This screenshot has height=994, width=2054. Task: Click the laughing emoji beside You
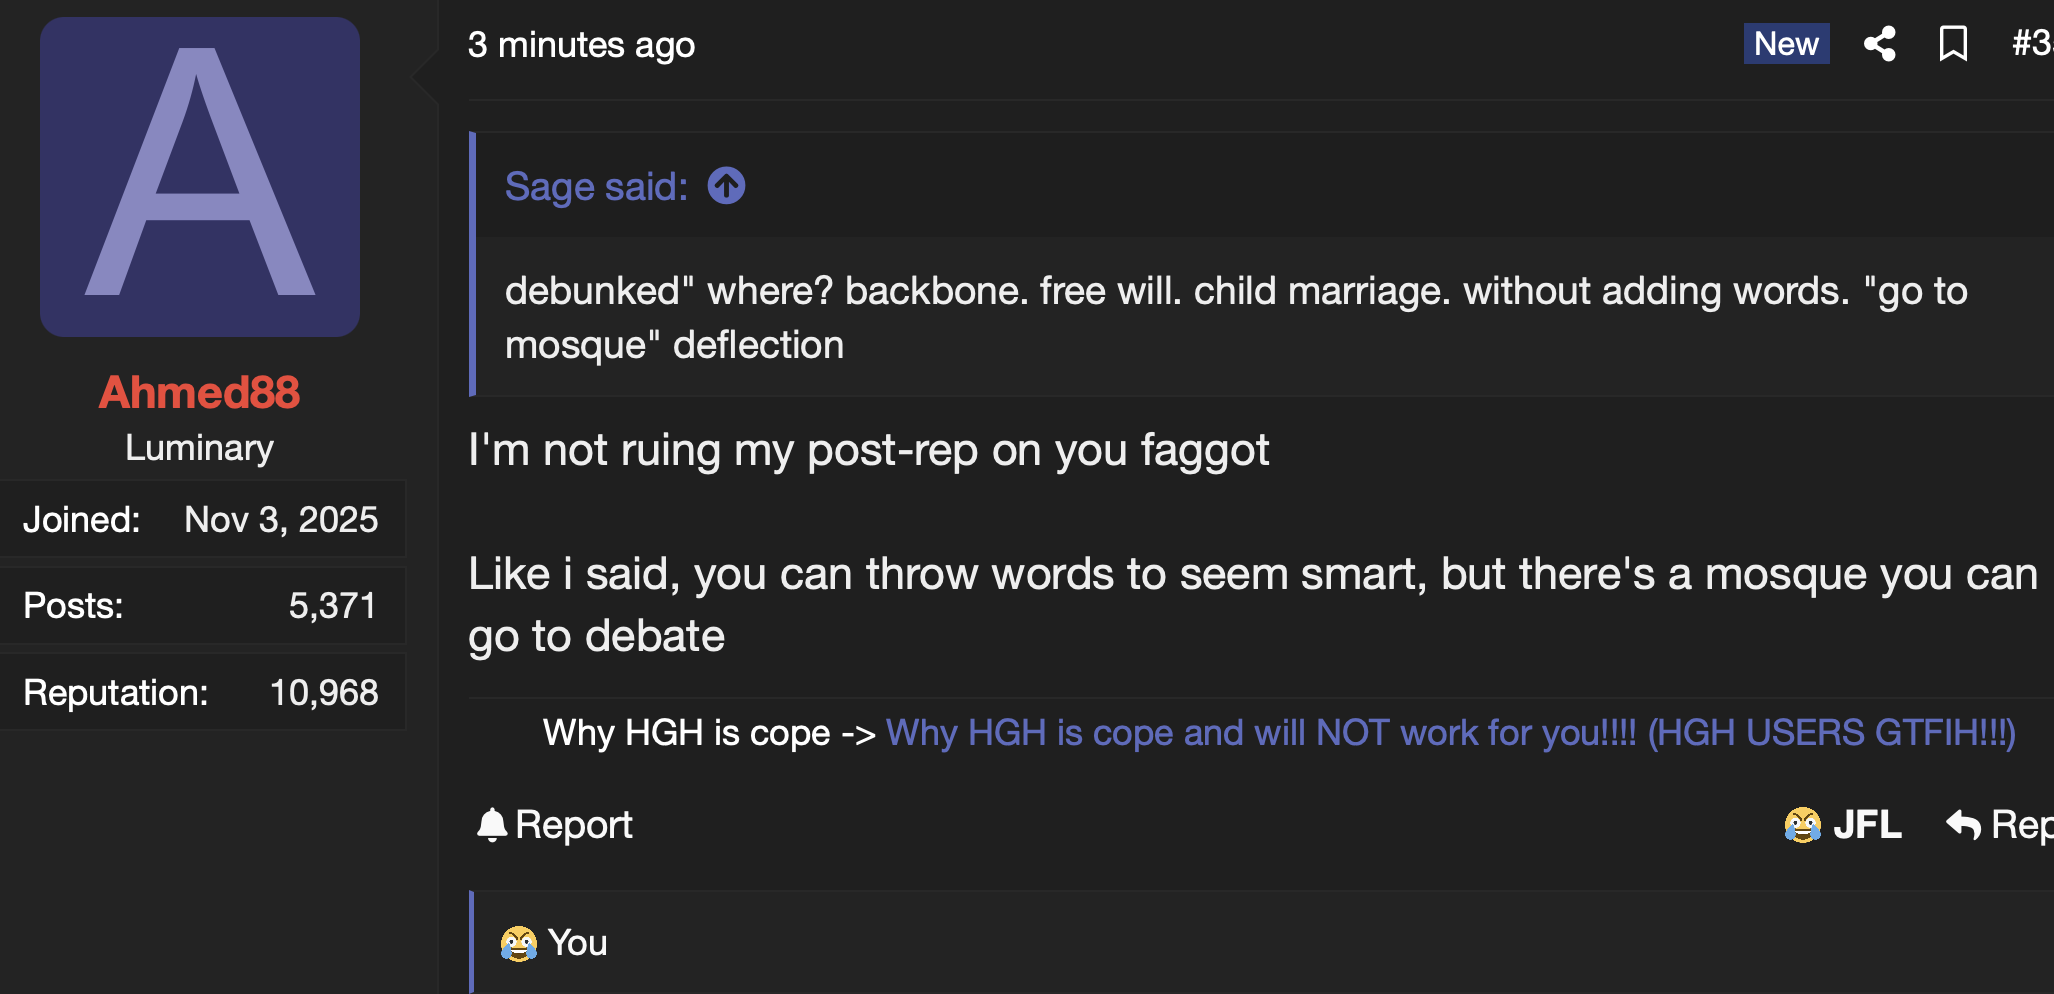point(519,943)
